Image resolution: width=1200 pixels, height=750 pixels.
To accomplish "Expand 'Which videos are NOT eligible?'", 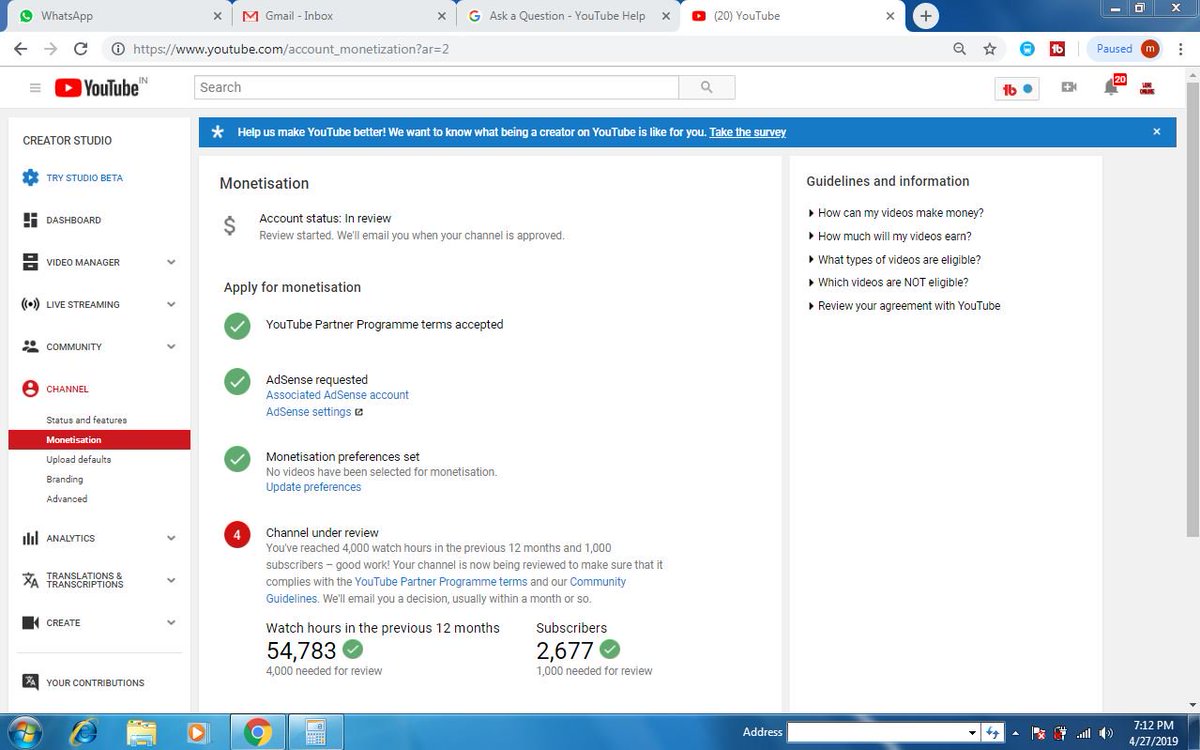I will pos(887,283).
